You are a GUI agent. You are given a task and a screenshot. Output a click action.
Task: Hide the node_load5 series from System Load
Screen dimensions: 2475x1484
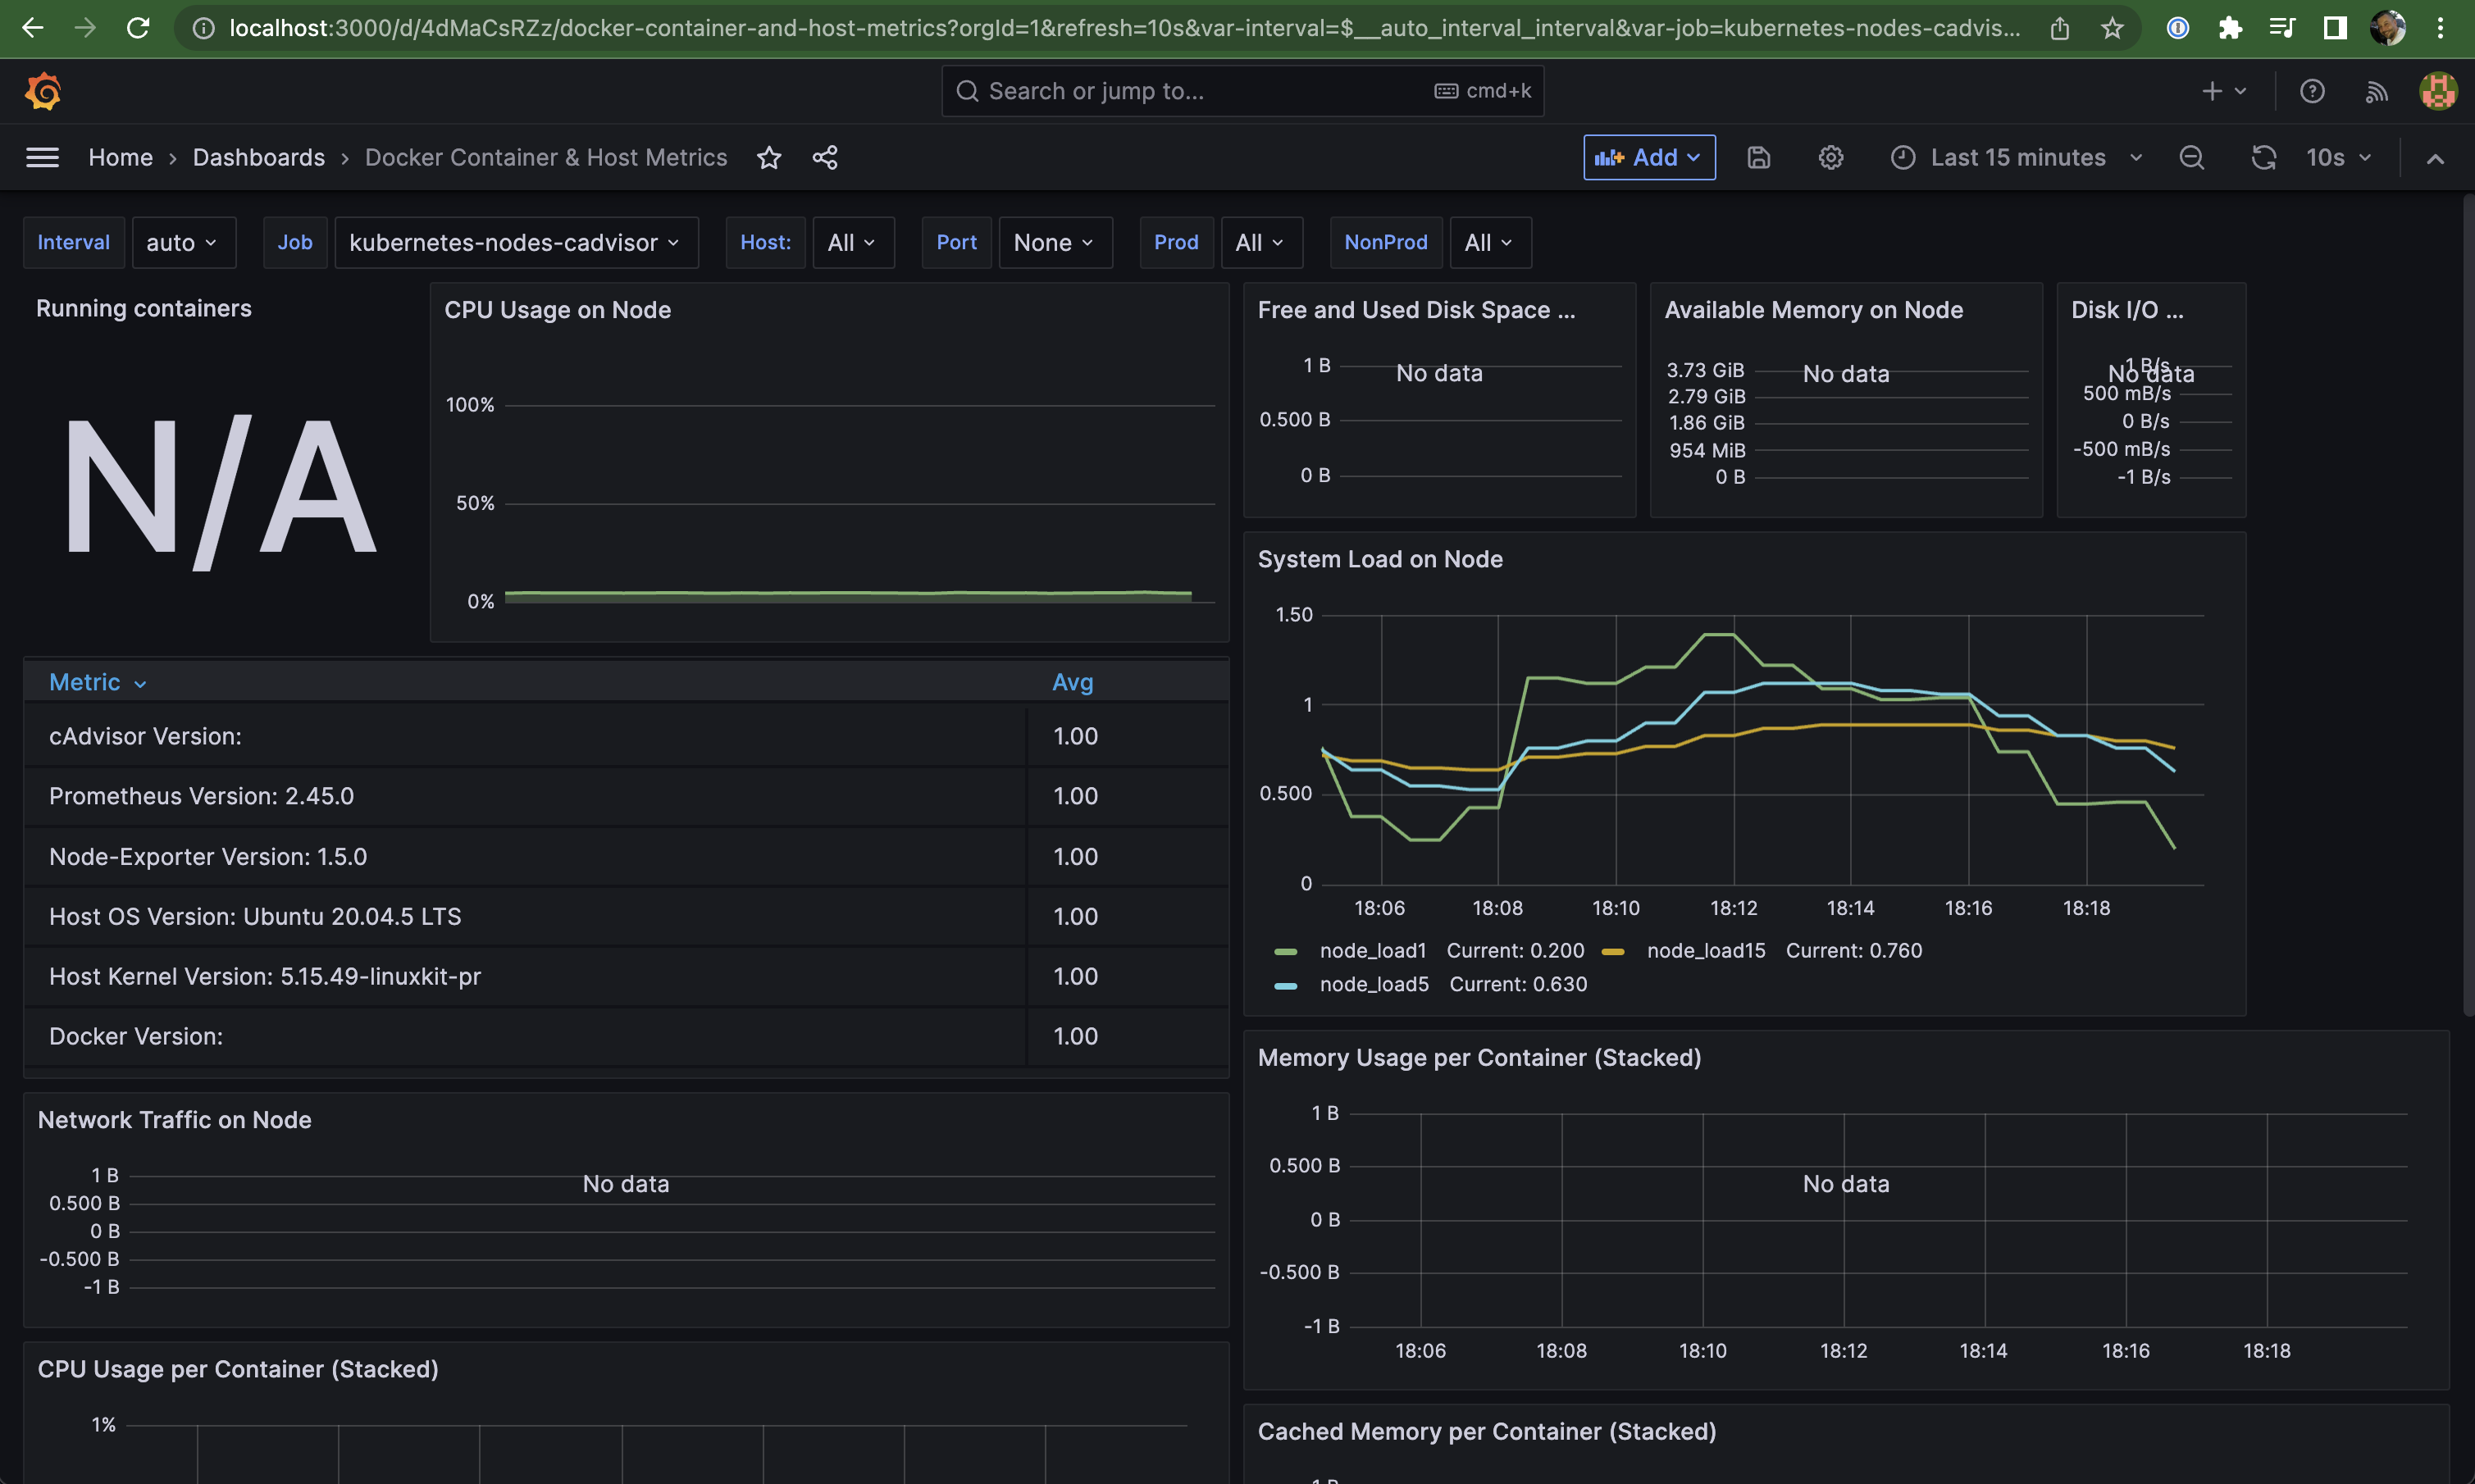[x=1374, y=984]
